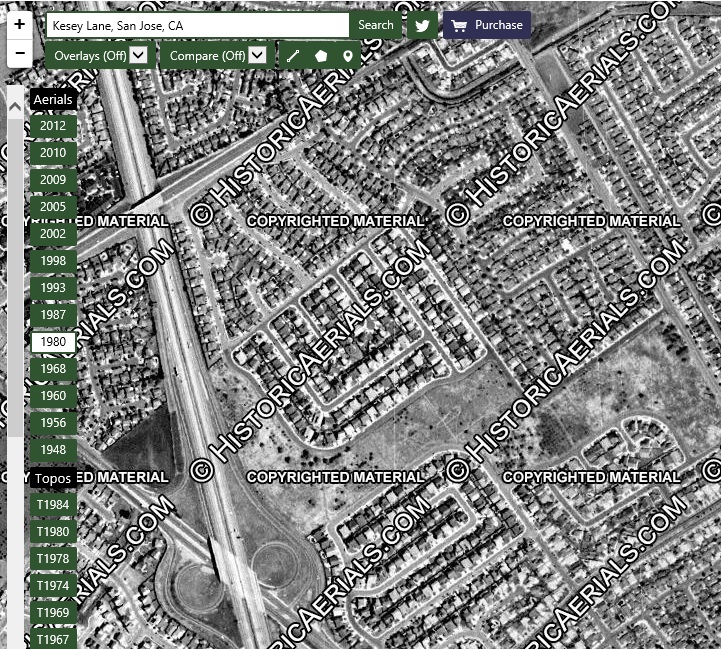Viewport: 721px width, 649px height.
Task: Select the 1998 aerial year button
Action: click(x=53, y=261)
